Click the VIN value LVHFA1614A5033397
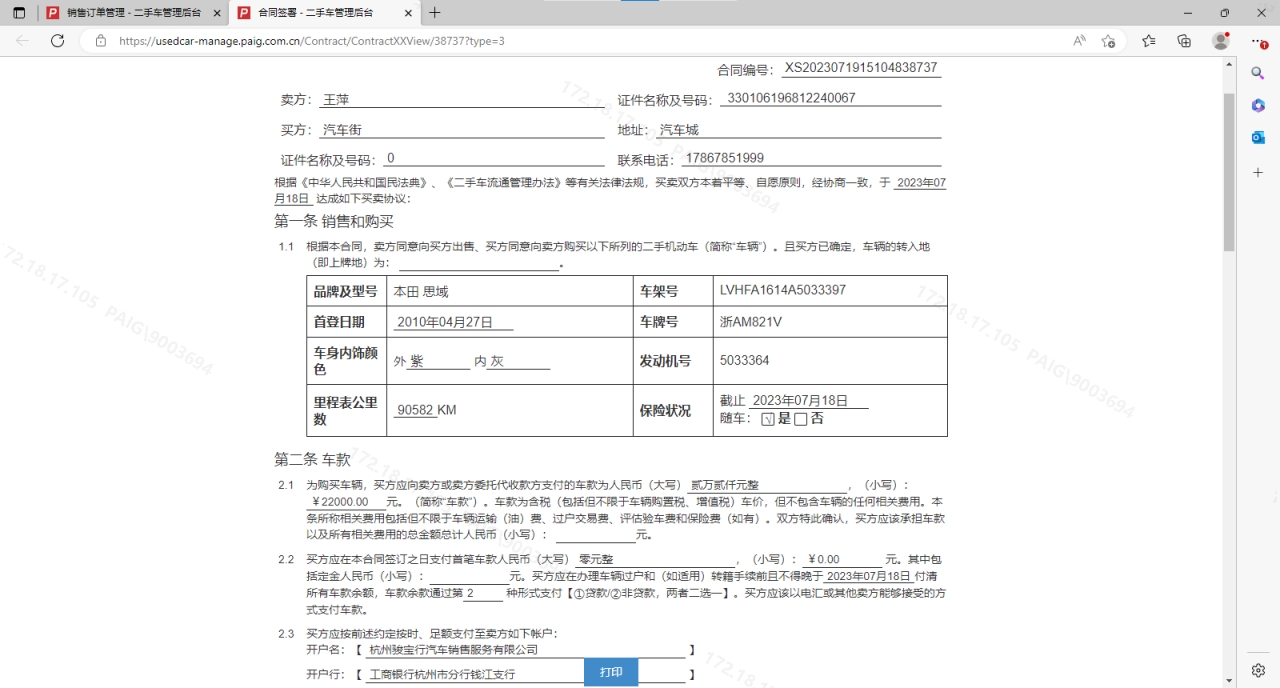Image resolution: width=1280 pixels, height=688 pixels. (783, 291)
